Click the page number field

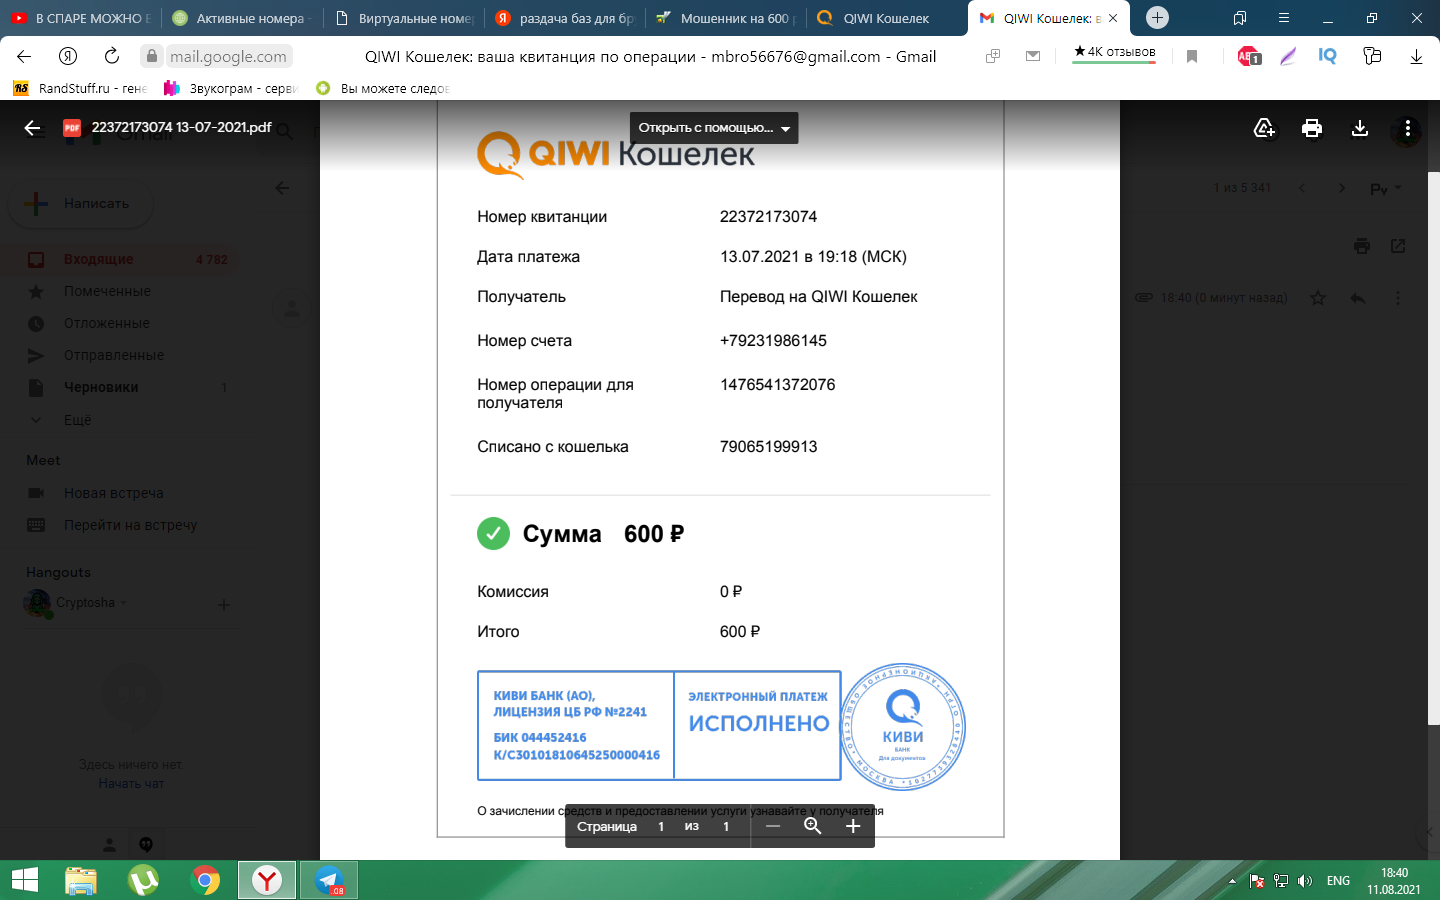661,826
